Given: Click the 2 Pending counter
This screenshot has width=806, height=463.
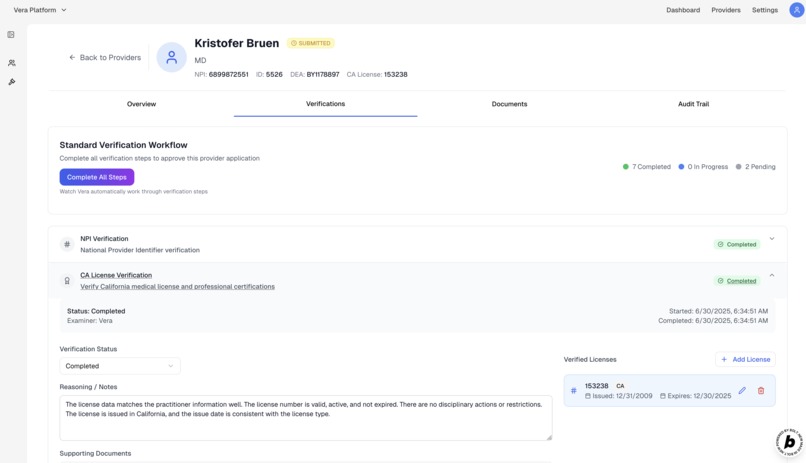Looking at the screenshot, I should pos(756,166).
